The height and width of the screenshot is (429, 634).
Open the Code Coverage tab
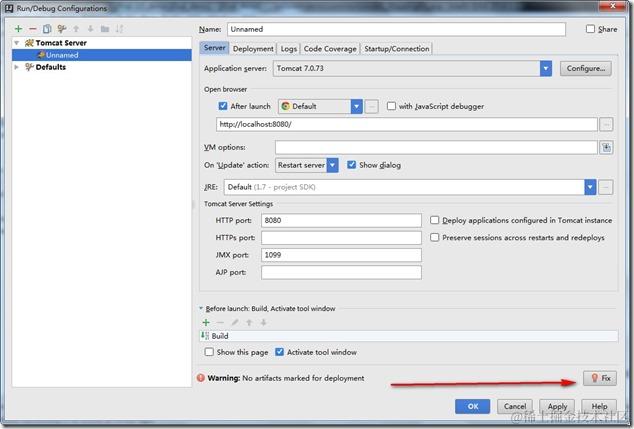[x=330, y=49]
